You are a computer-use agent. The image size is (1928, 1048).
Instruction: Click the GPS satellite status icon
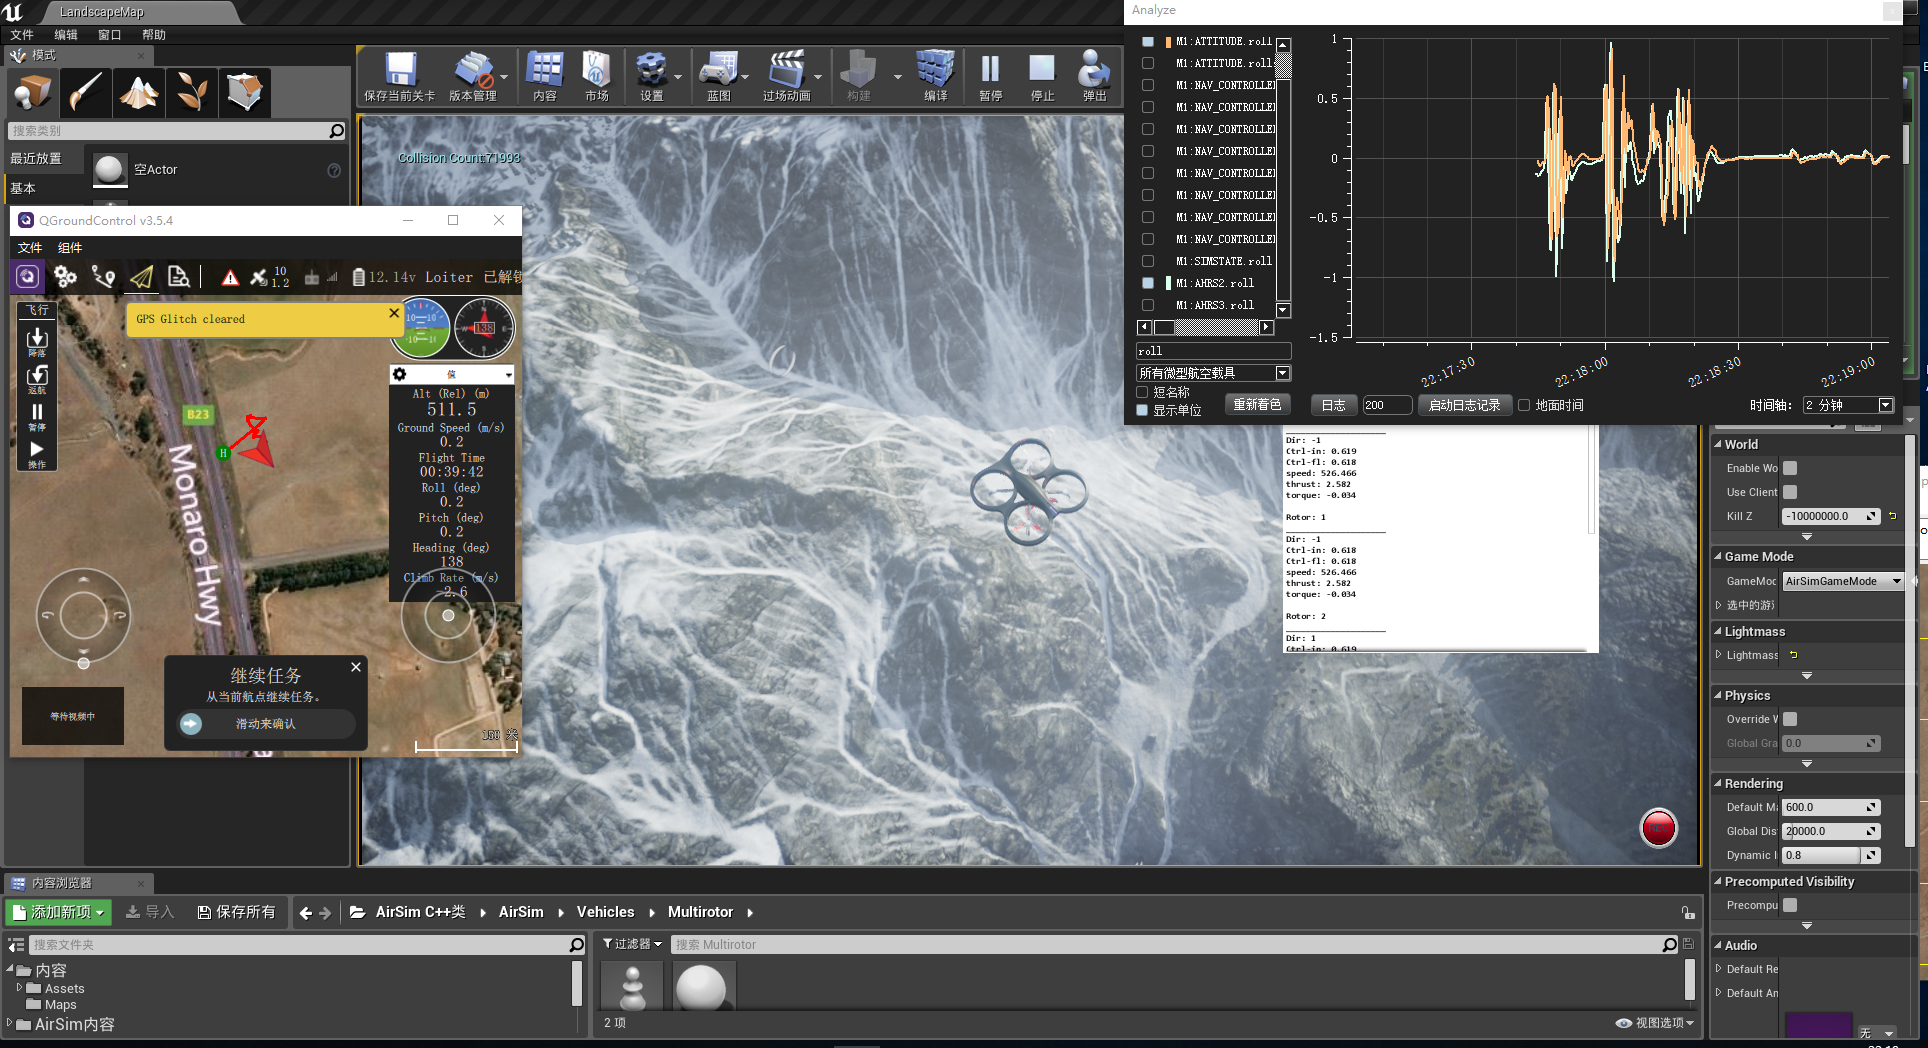coord(258,277)
